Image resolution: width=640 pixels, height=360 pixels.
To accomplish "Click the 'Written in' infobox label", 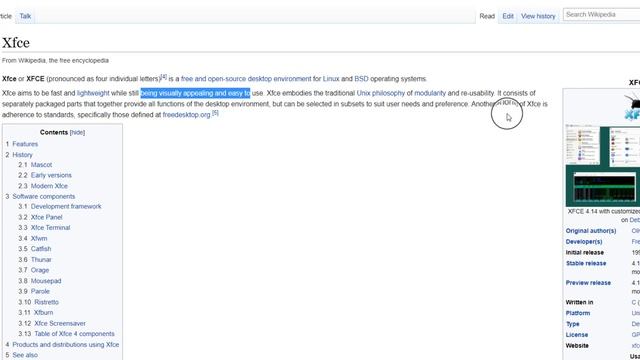I will point(579,302).
